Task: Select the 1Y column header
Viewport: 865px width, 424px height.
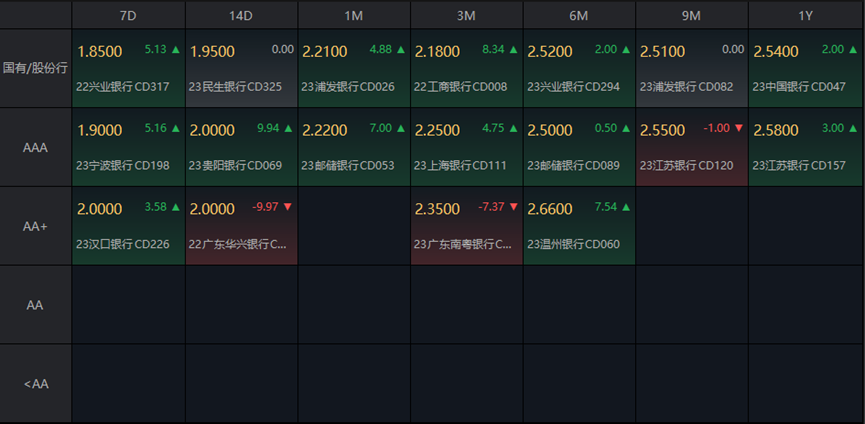Action: (x=806, y=15)
